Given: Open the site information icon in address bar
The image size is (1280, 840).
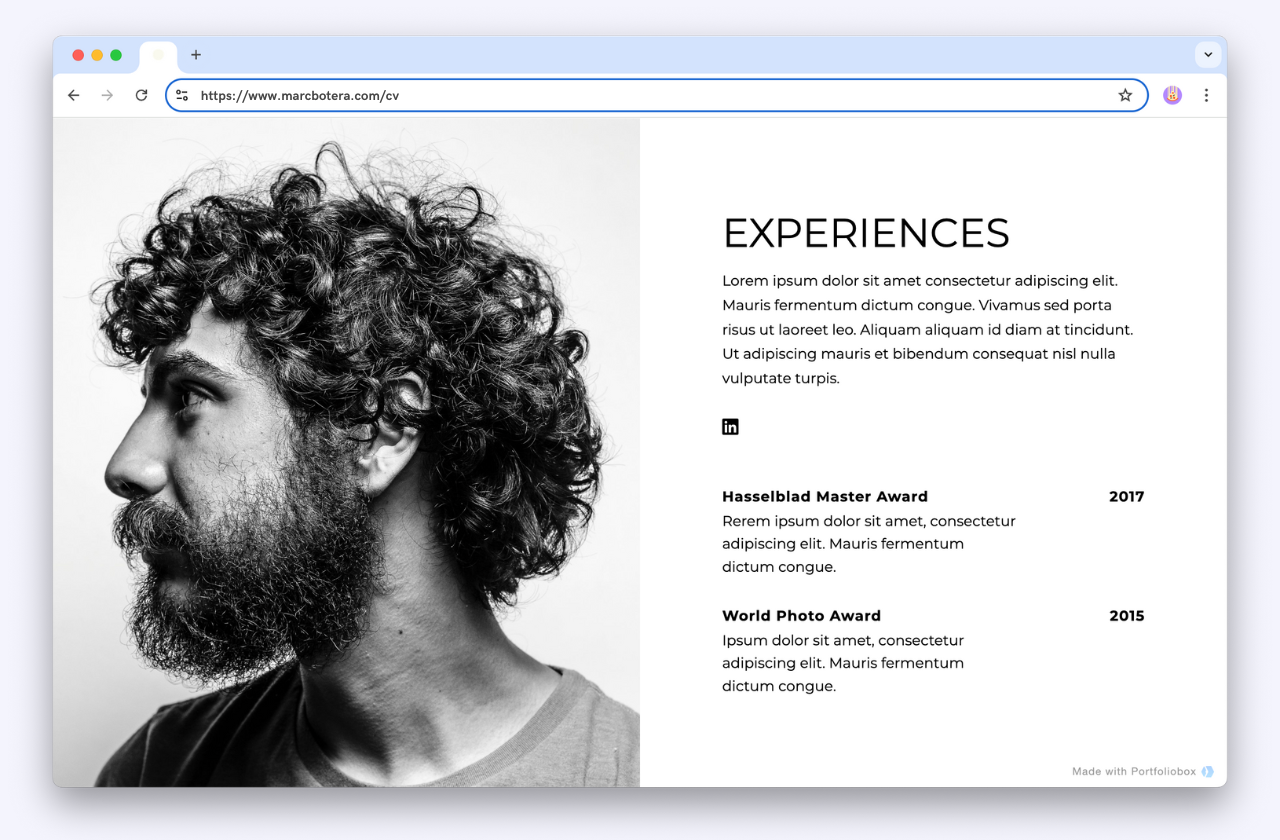Looking at the screenshot, I should coord(181,95).
